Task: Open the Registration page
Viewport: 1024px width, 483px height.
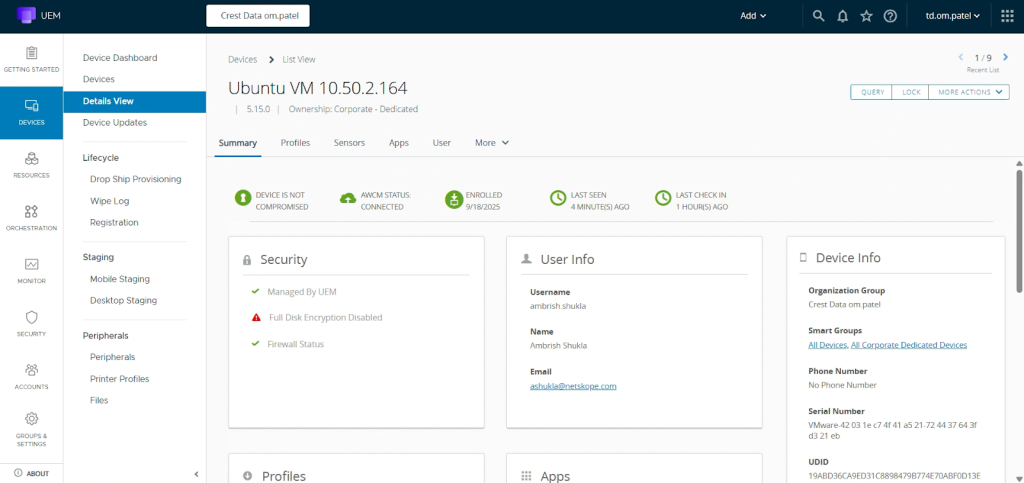Action: 114,222
